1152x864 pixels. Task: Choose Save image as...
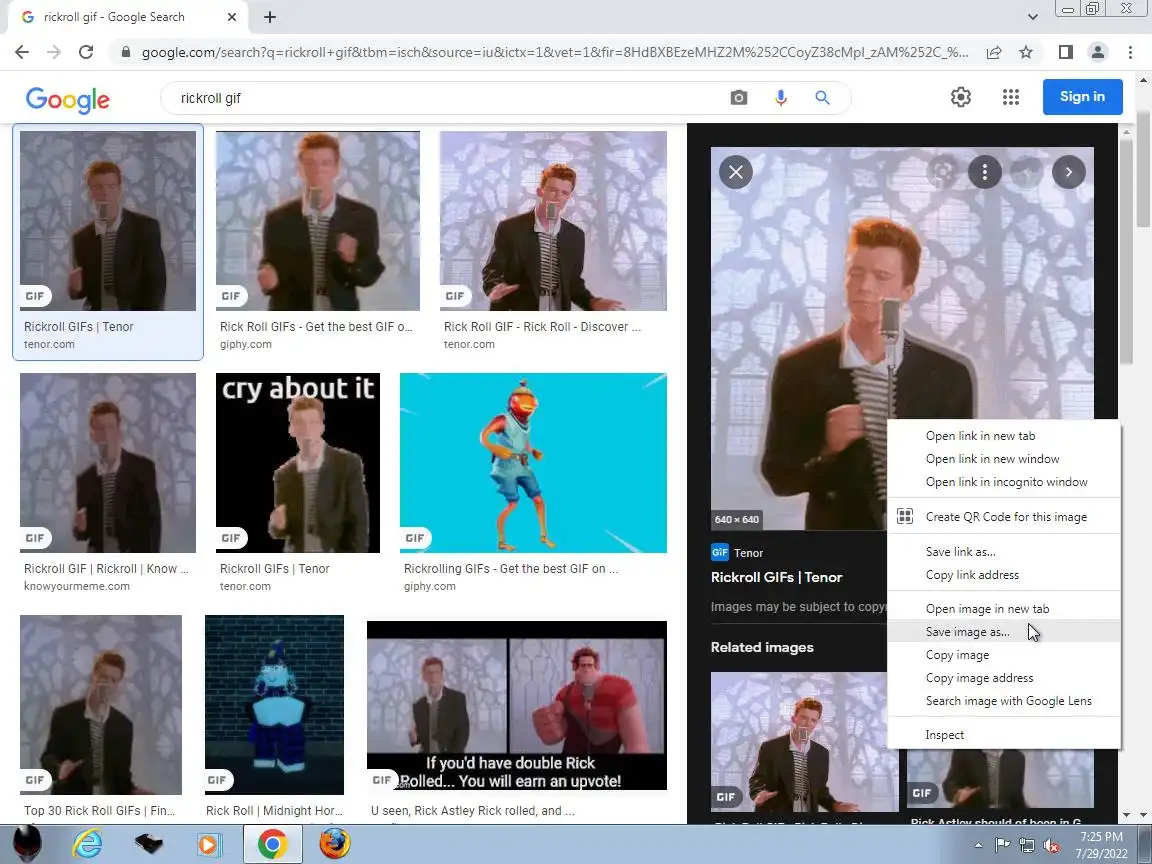[x=1004, y=632]
